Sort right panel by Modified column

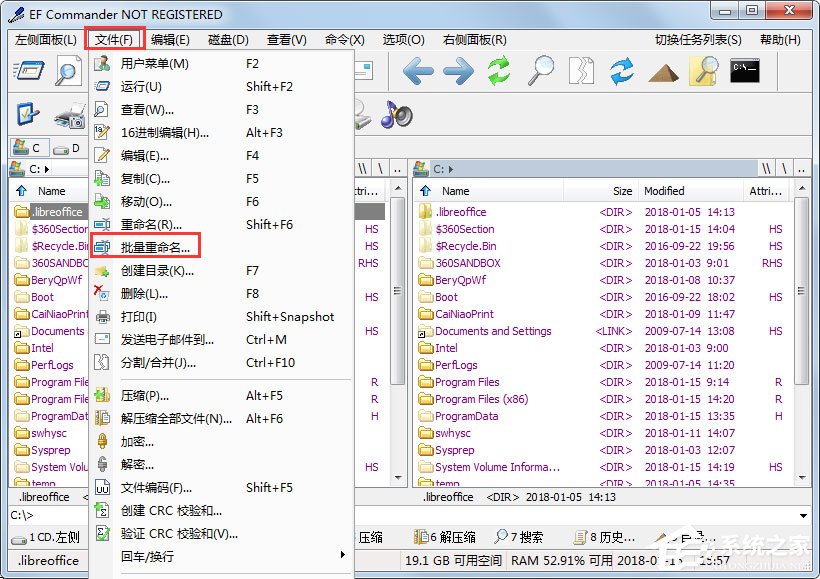[x=689, y=191]
